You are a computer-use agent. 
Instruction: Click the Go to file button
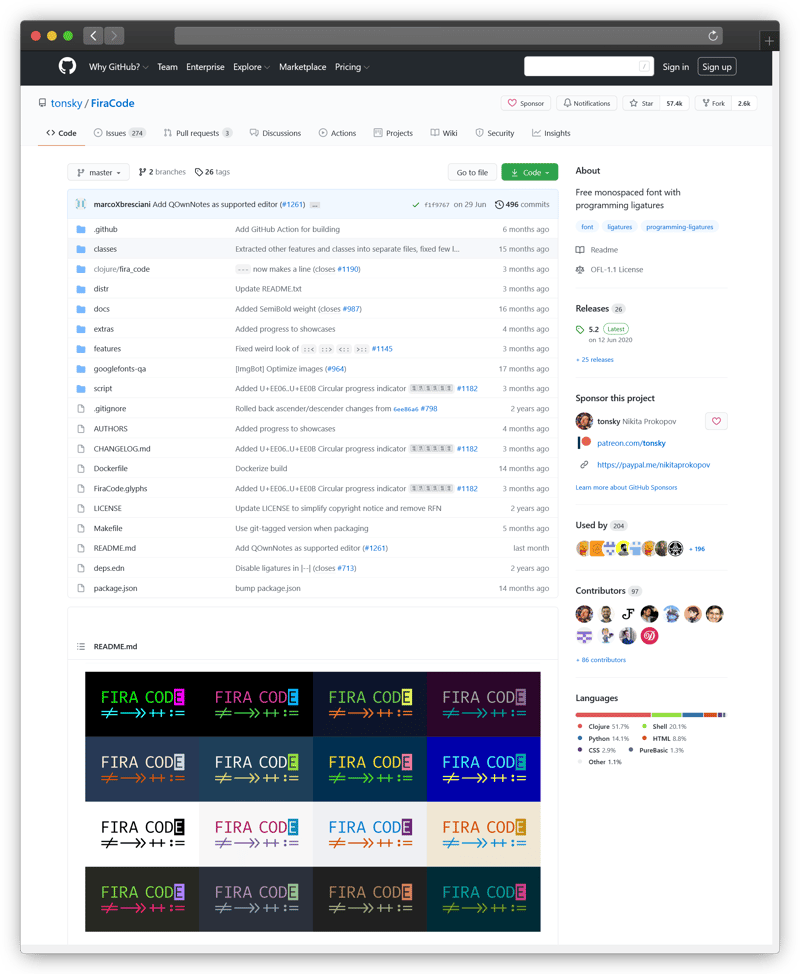472,172
